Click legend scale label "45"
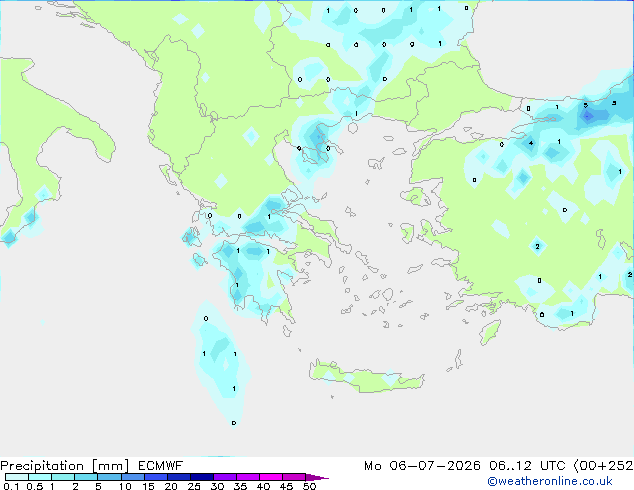This screenshot has height=490, width=634. [x=286, y=486]
